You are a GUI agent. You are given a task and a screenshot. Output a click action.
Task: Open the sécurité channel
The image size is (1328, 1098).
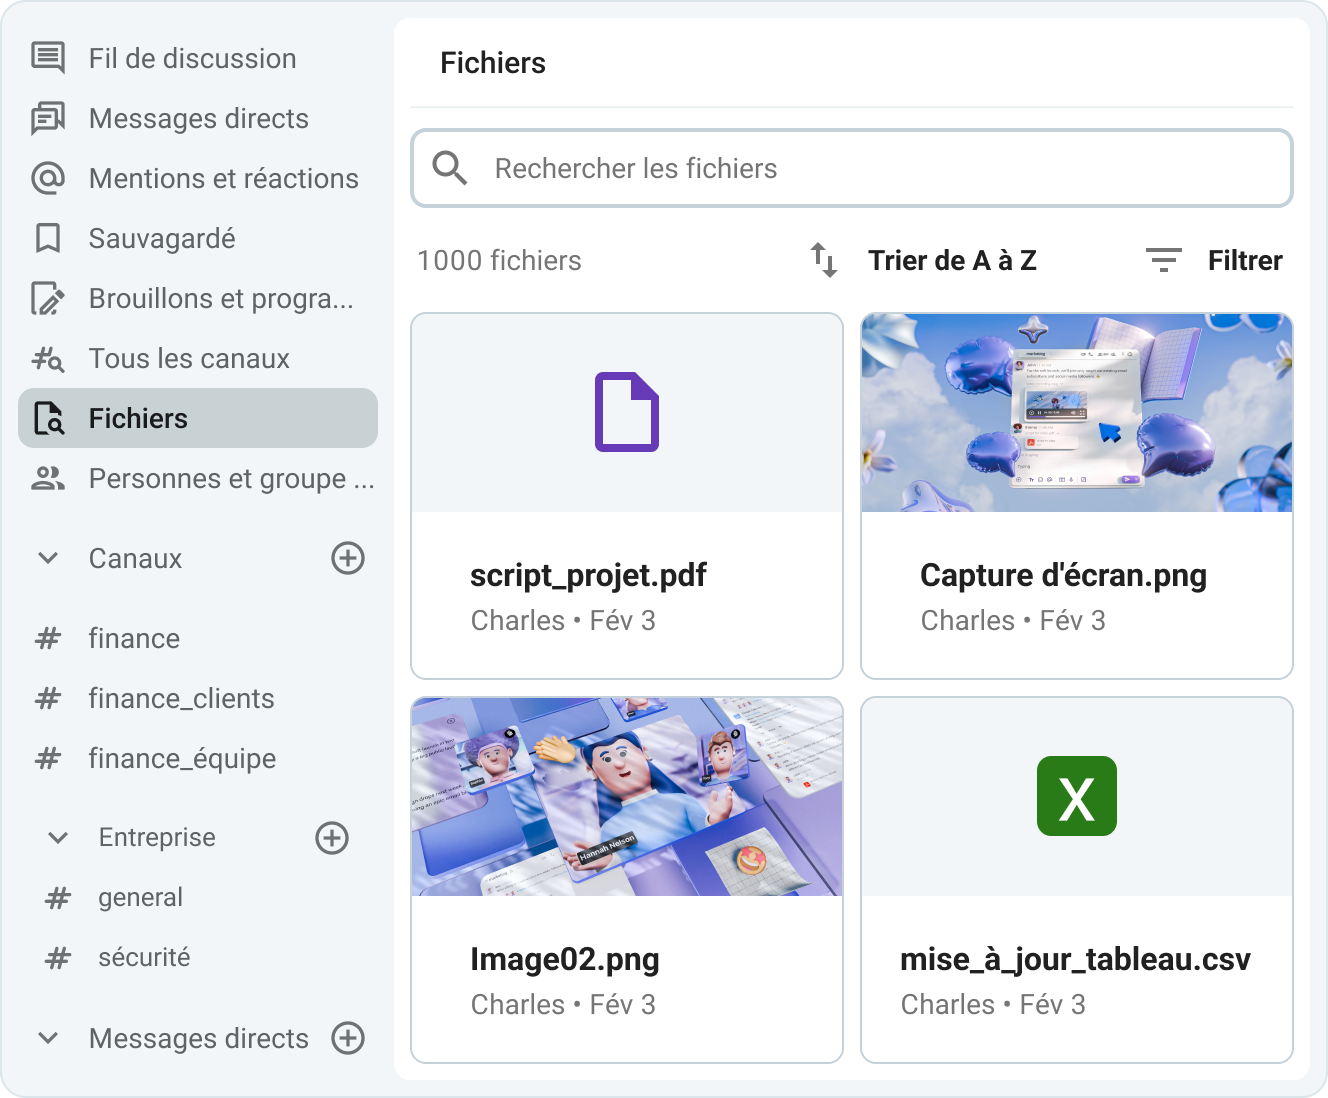click(144, 957)
